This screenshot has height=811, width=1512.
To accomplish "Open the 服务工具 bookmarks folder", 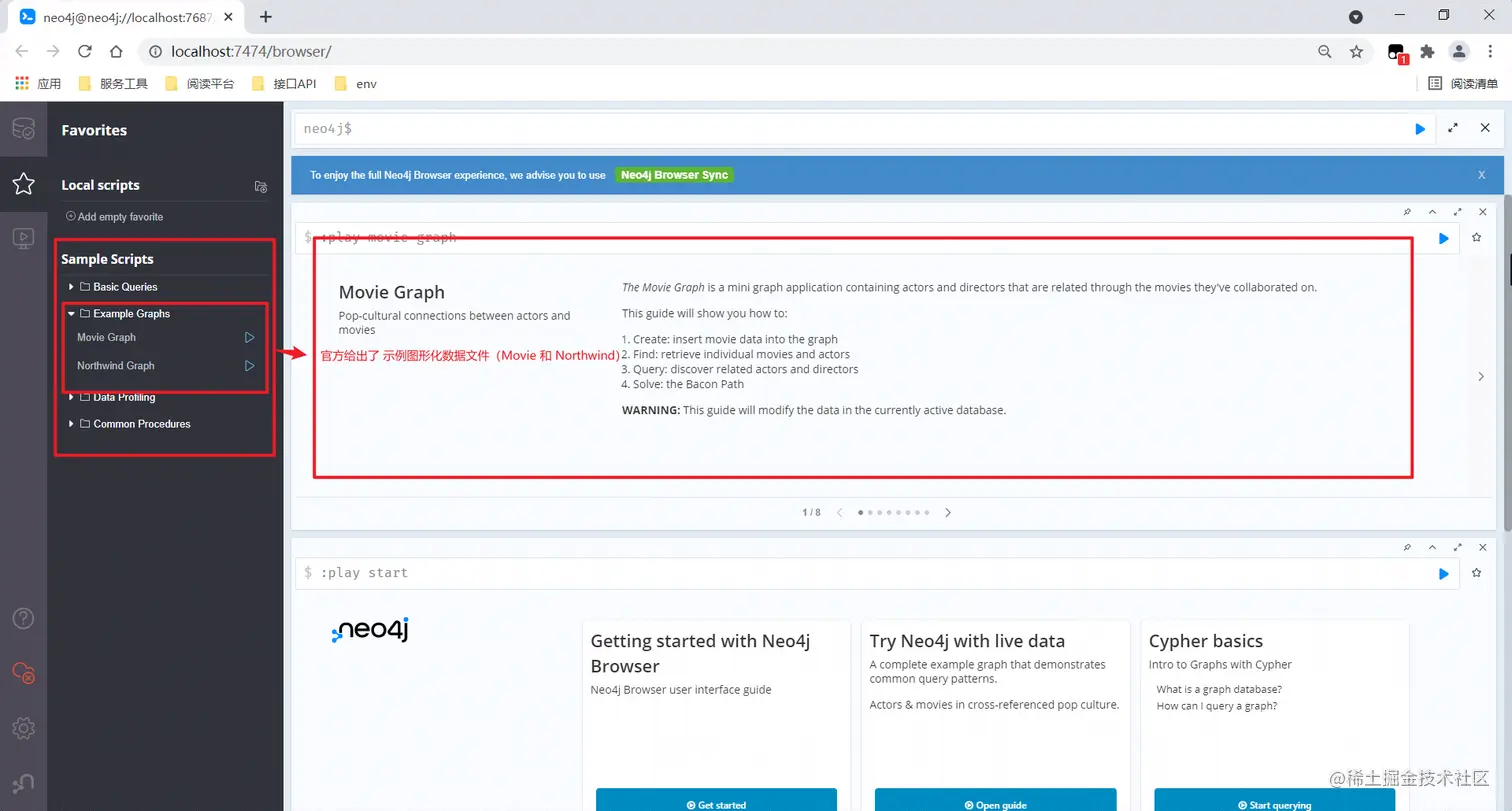I will click(x=112, y=83).
